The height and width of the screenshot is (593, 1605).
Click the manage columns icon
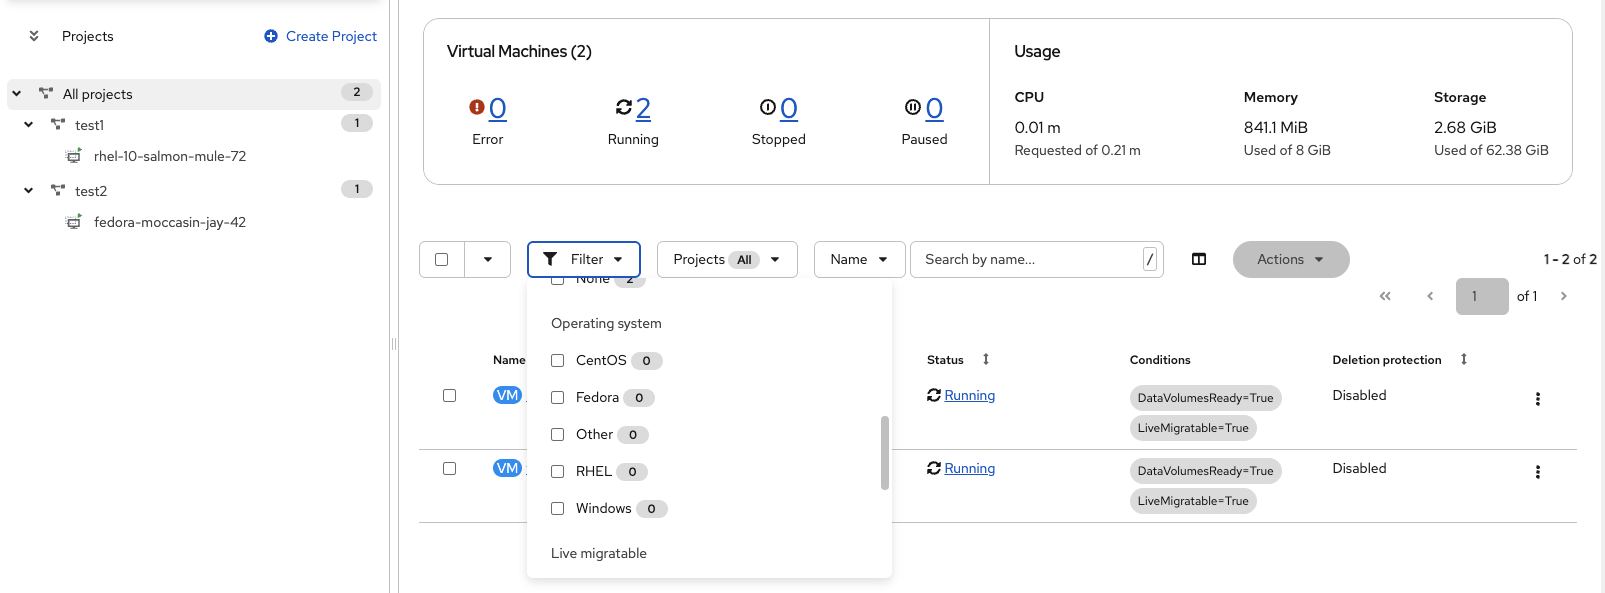pos(1199,259)
